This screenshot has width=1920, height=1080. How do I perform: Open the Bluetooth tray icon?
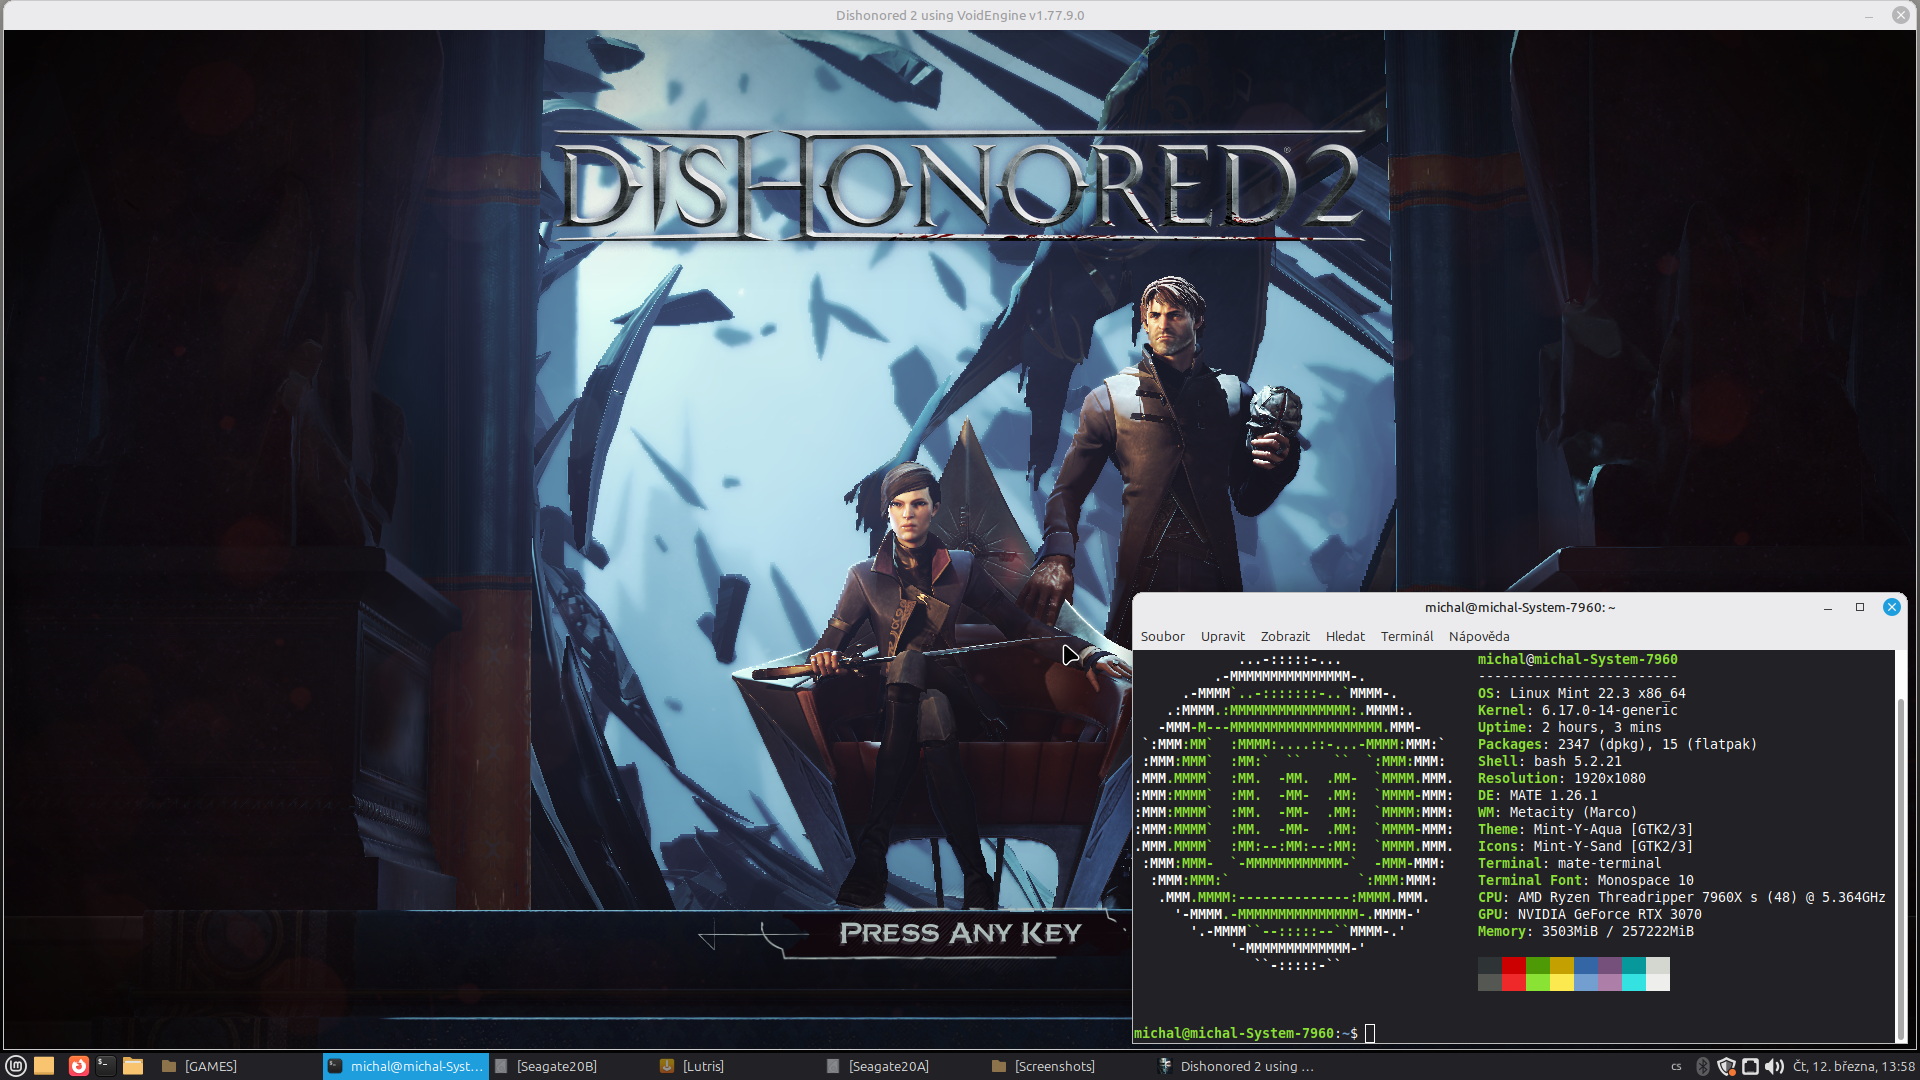click(x=1702, y=1066)
